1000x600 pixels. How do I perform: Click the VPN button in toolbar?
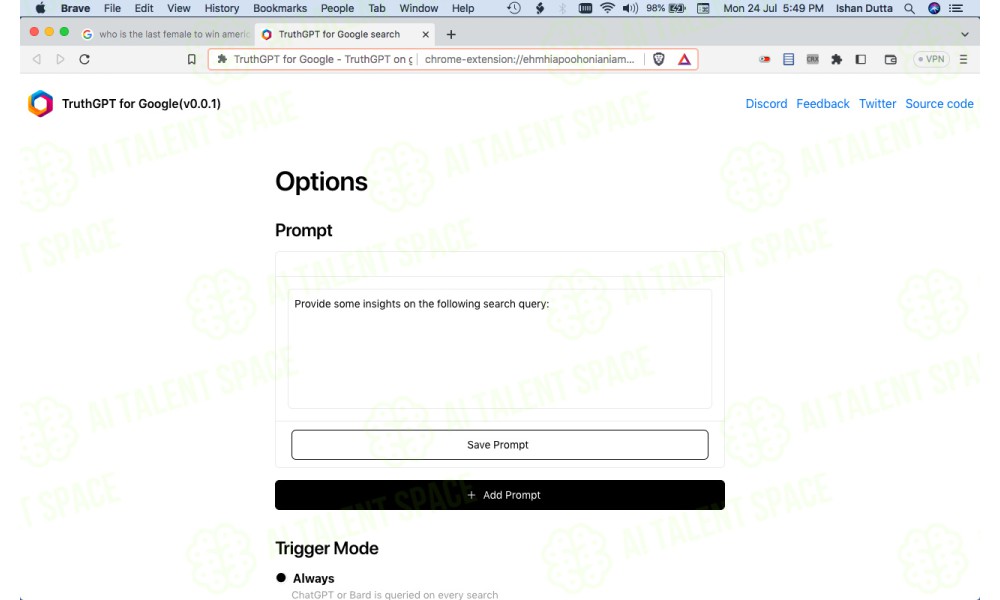click(x=931, y=59)
